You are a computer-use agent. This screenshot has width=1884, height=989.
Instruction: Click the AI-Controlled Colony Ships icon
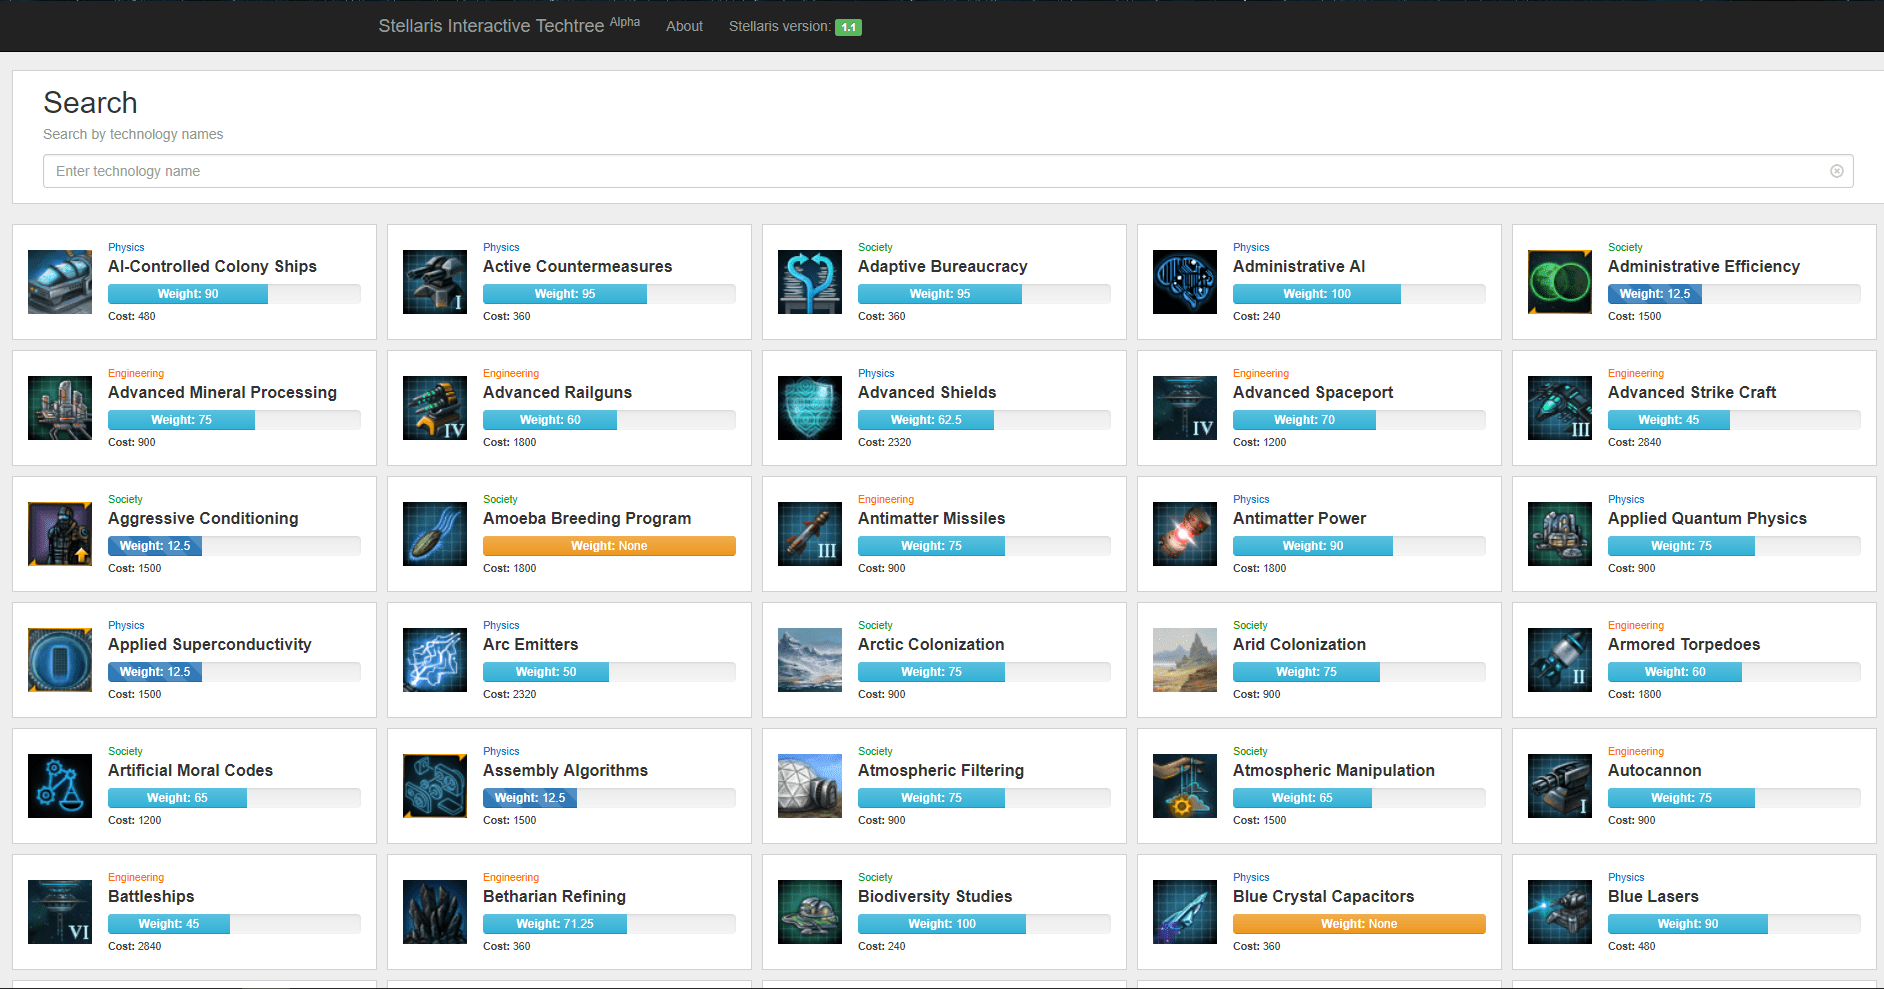point(60,282)
